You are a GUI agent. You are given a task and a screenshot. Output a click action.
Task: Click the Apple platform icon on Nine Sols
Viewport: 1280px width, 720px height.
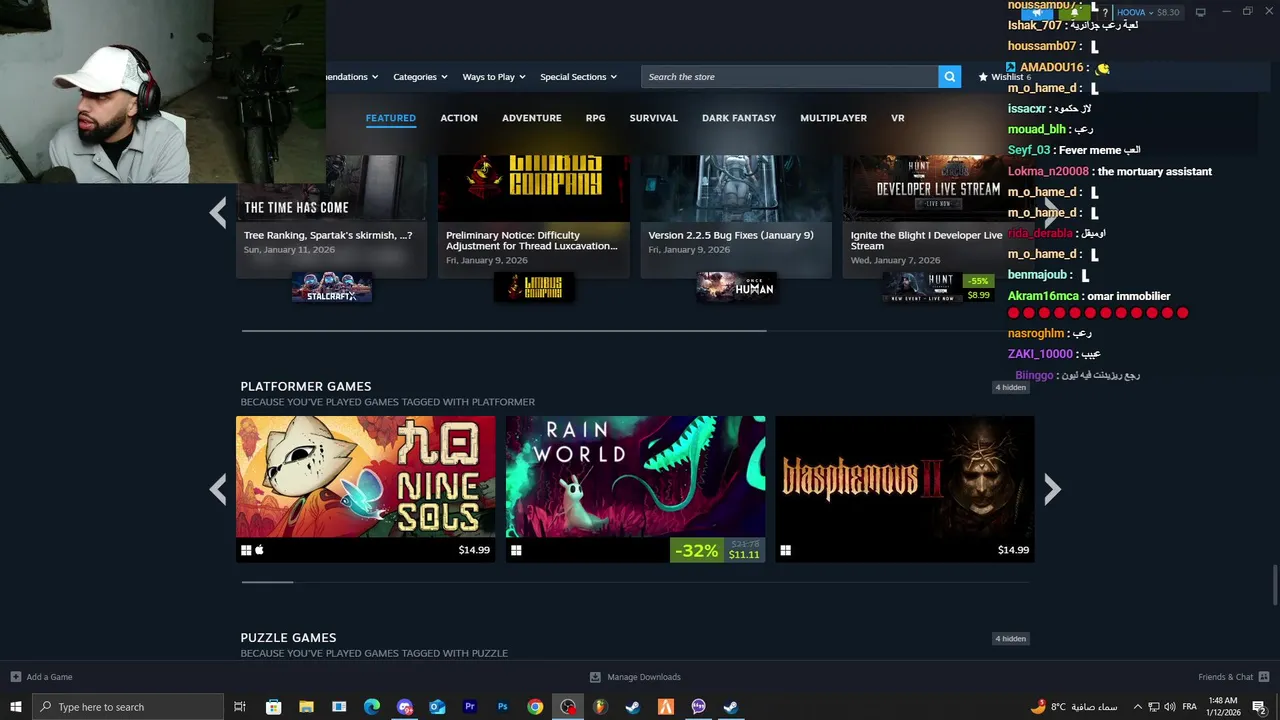click(259, 550)
